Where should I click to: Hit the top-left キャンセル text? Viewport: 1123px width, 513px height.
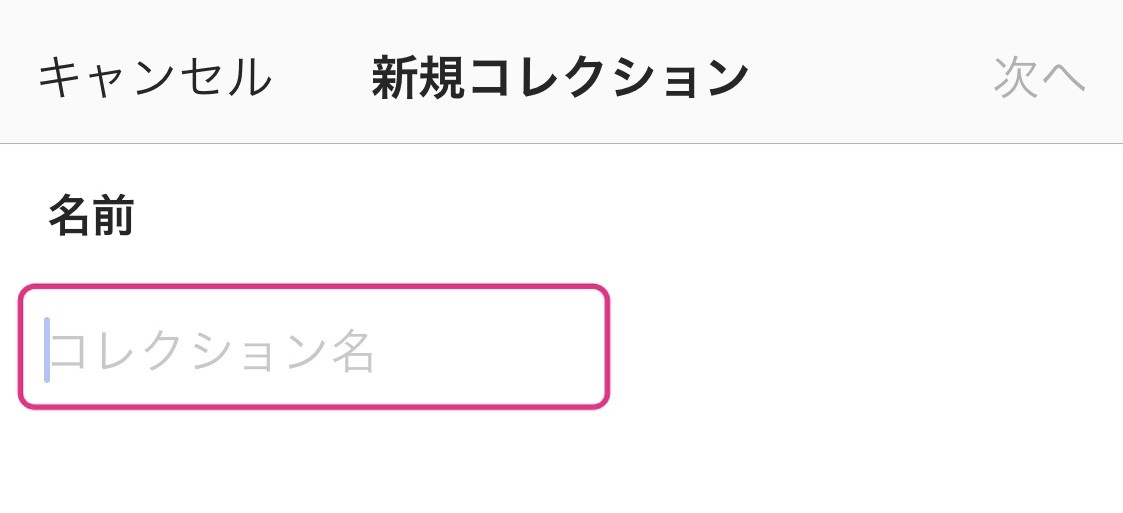click(x=155, y=78)
